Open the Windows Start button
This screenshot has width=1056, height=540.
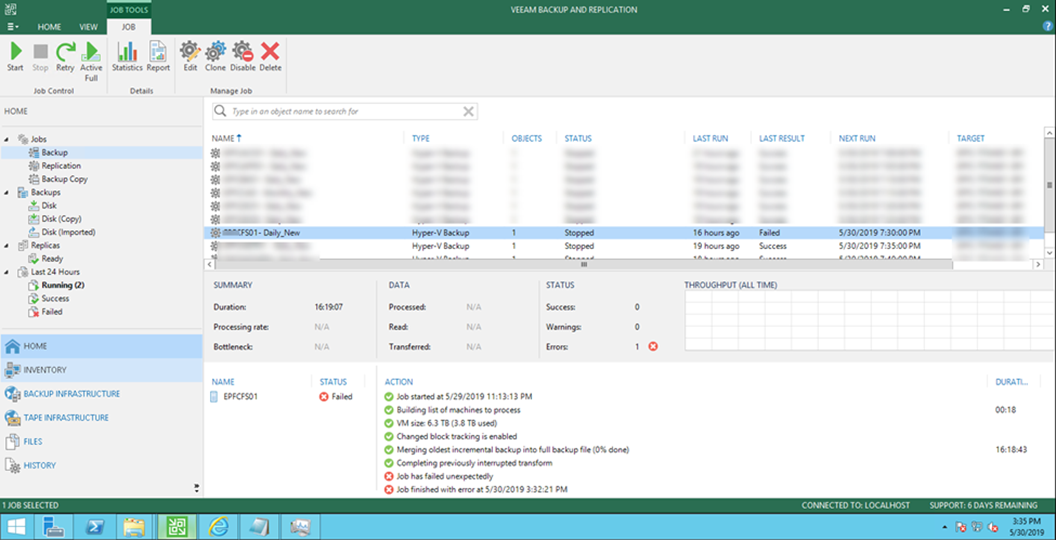[x=17, y=527]
